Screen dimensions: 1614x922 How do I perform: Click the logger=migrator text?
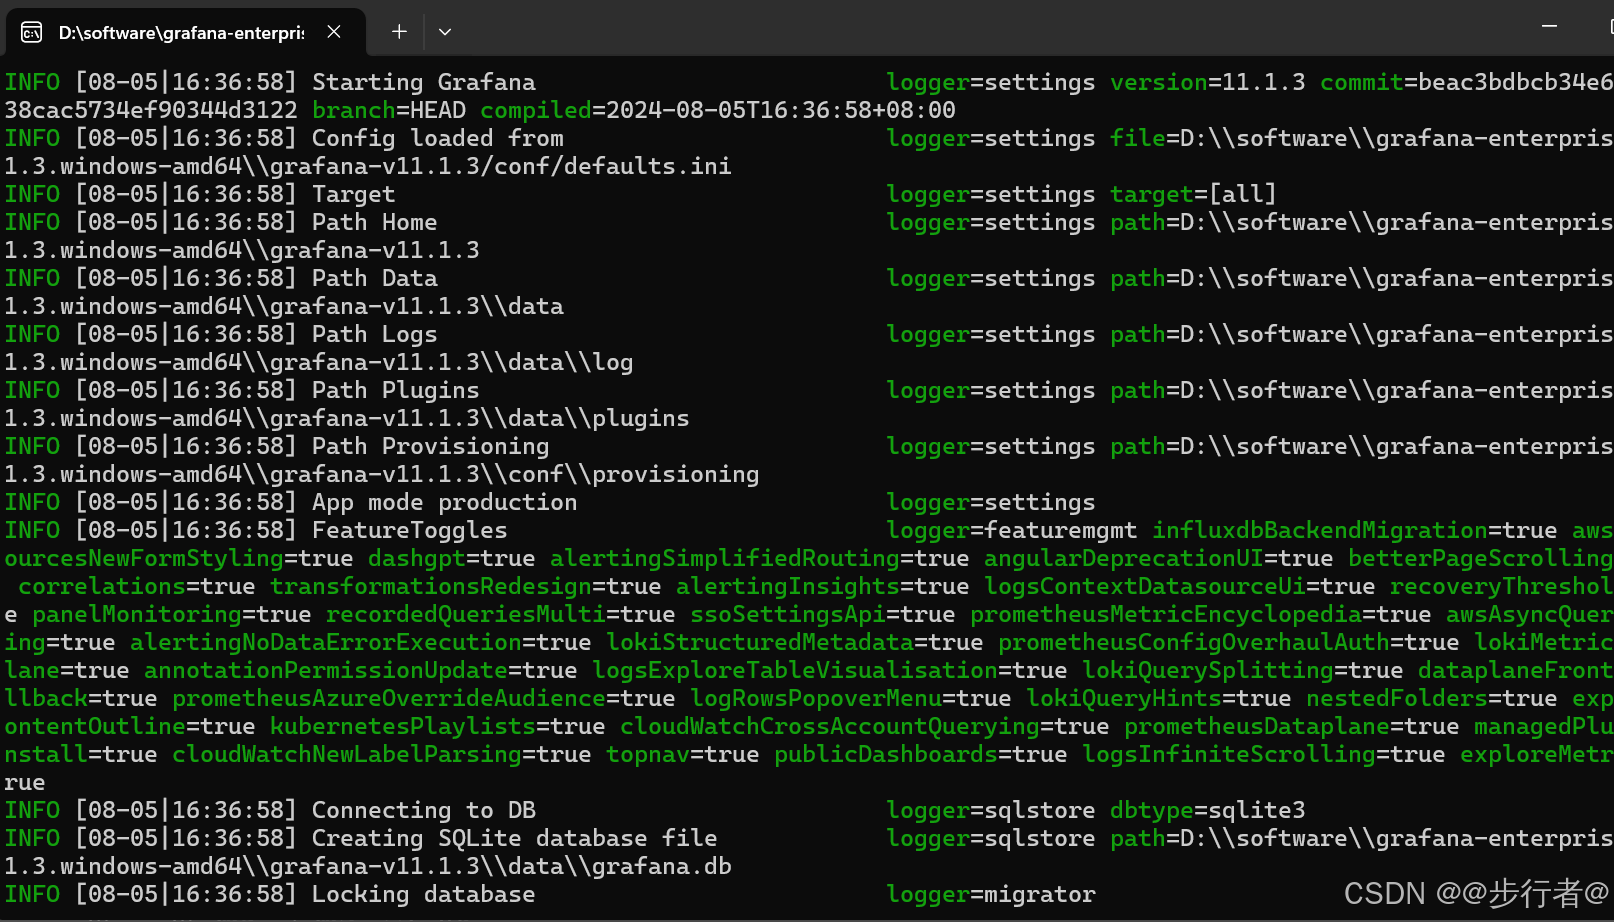pos(991,894)
